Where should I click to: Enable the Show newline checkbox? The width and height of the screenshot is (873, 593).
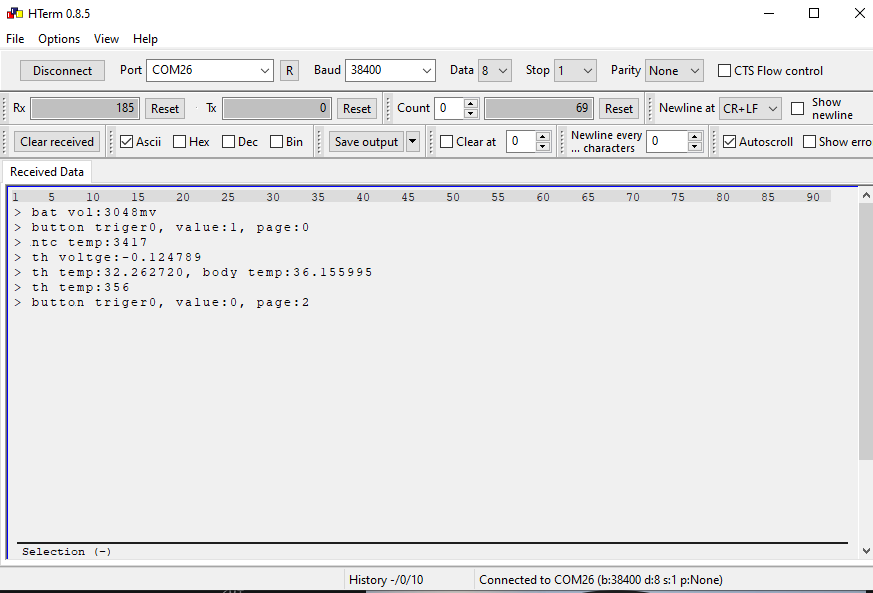(797, 109)
